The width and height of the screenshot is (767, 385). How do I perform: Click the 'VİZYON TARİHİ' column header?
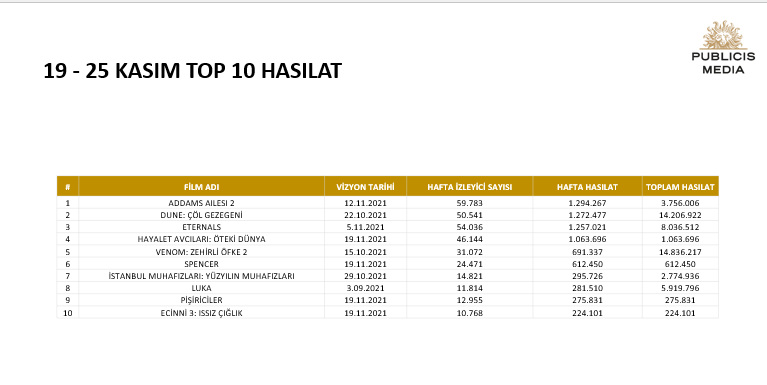tap(365, 187)
